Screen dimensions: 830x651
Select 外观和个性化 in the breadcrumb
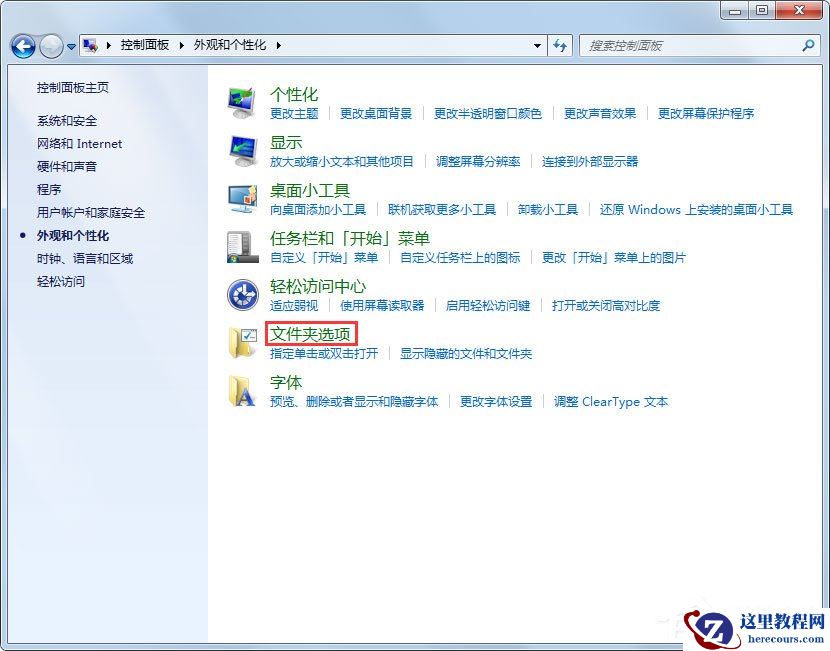(231, 45)
